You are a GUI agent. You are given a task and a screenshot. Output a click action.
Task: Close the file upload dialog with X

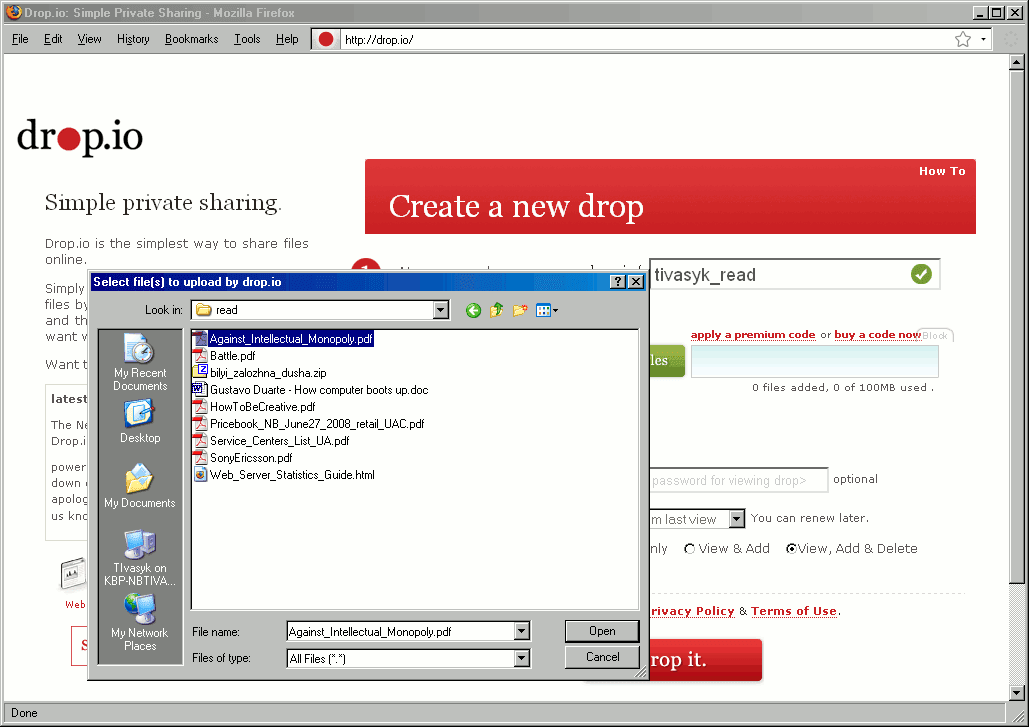click(x=635, y=281)
